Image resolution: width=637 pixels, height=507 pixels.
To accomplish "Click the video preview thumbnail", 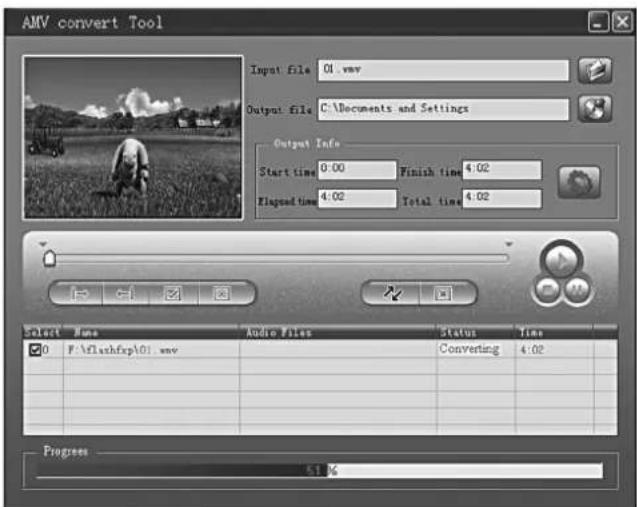I will click(133, 138).
